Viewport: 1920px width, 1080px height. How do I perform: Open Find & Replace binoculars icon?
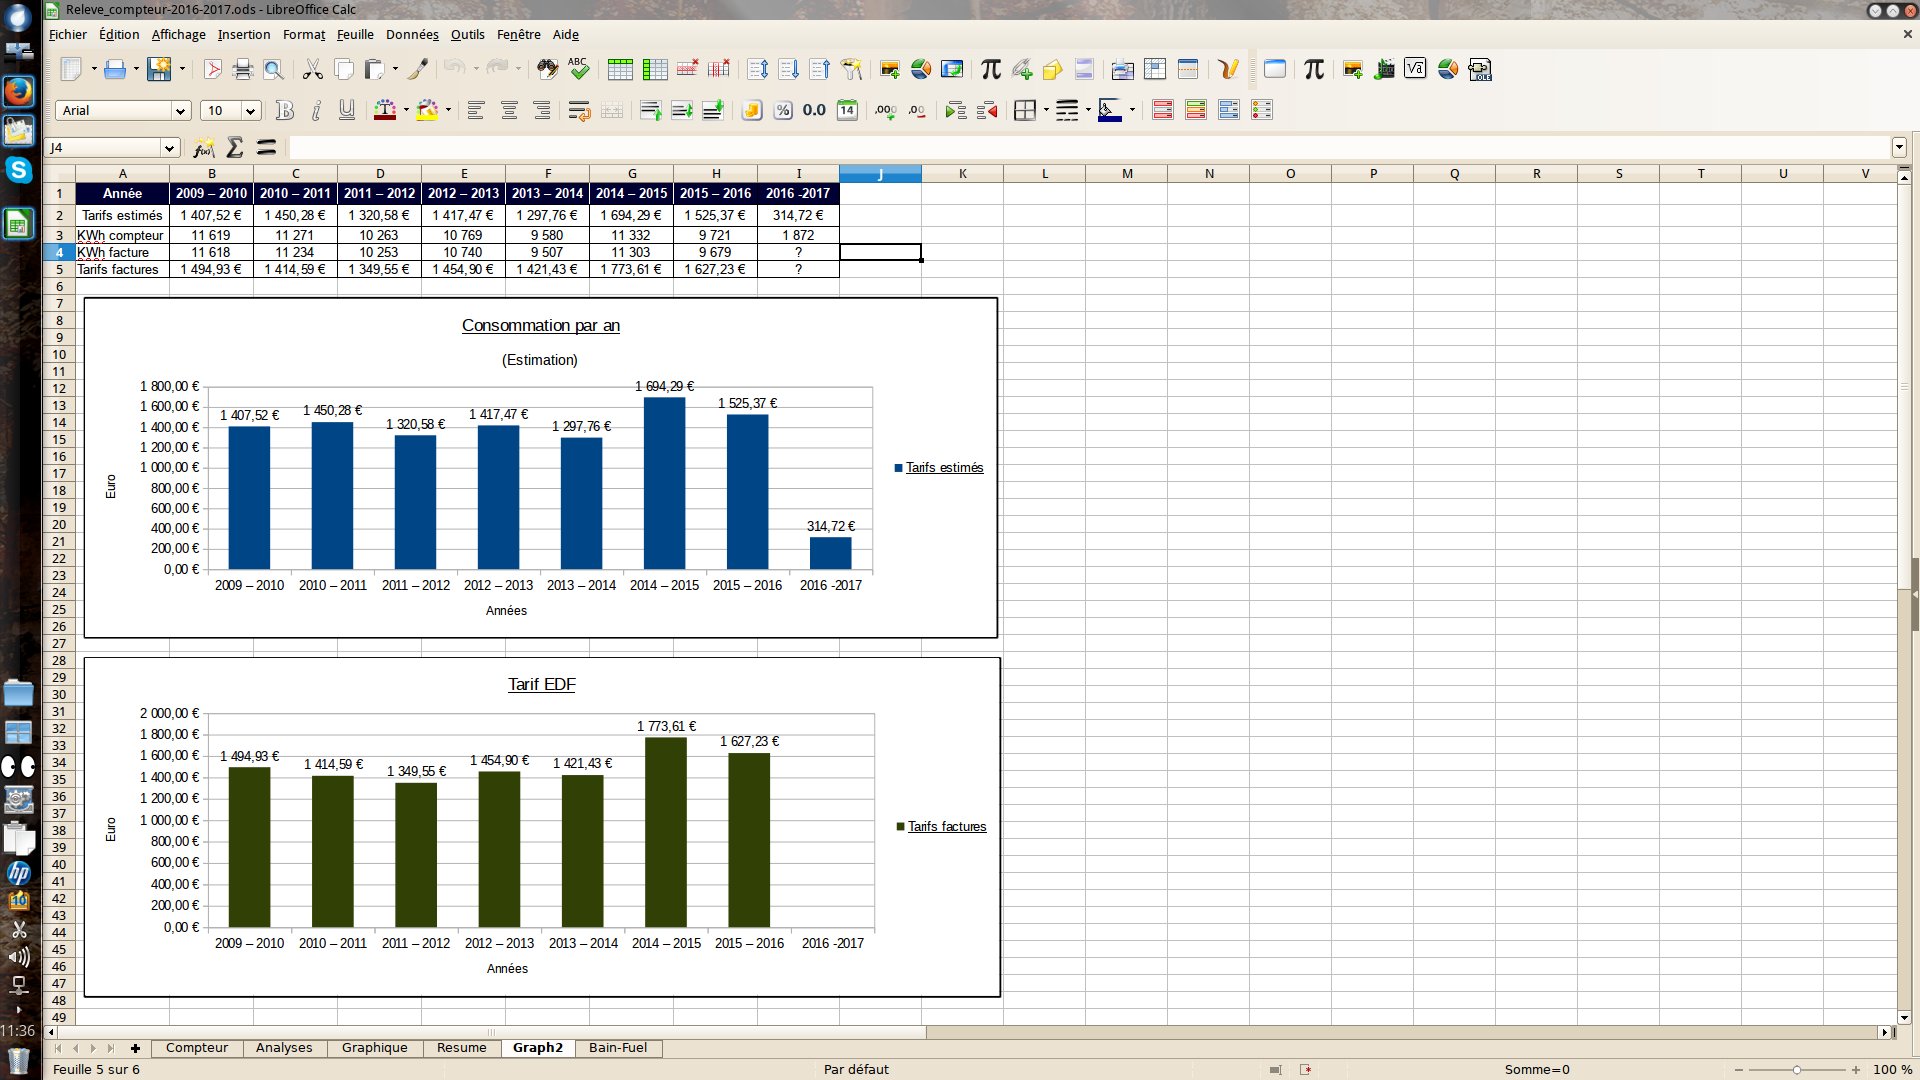click(x=546, y=69)
